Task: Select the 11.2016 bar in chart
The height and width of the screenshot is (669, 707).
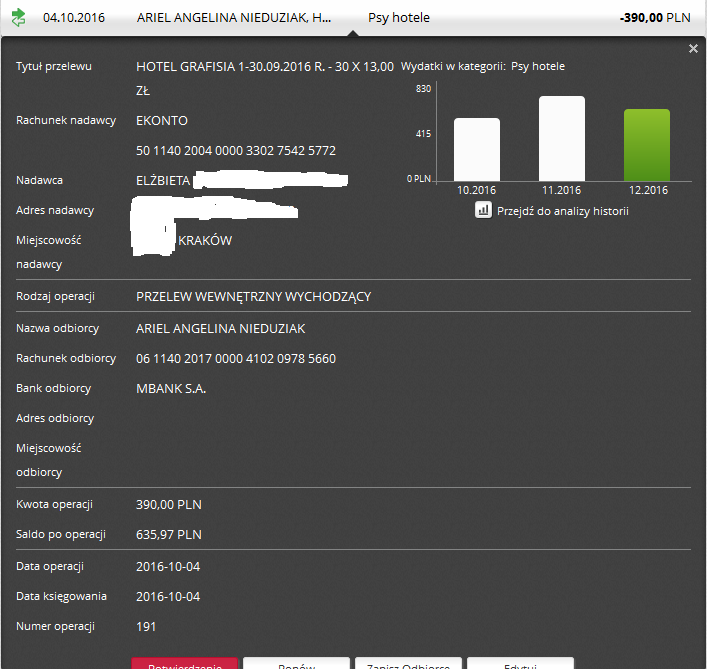Action: [x=561, y=138]
